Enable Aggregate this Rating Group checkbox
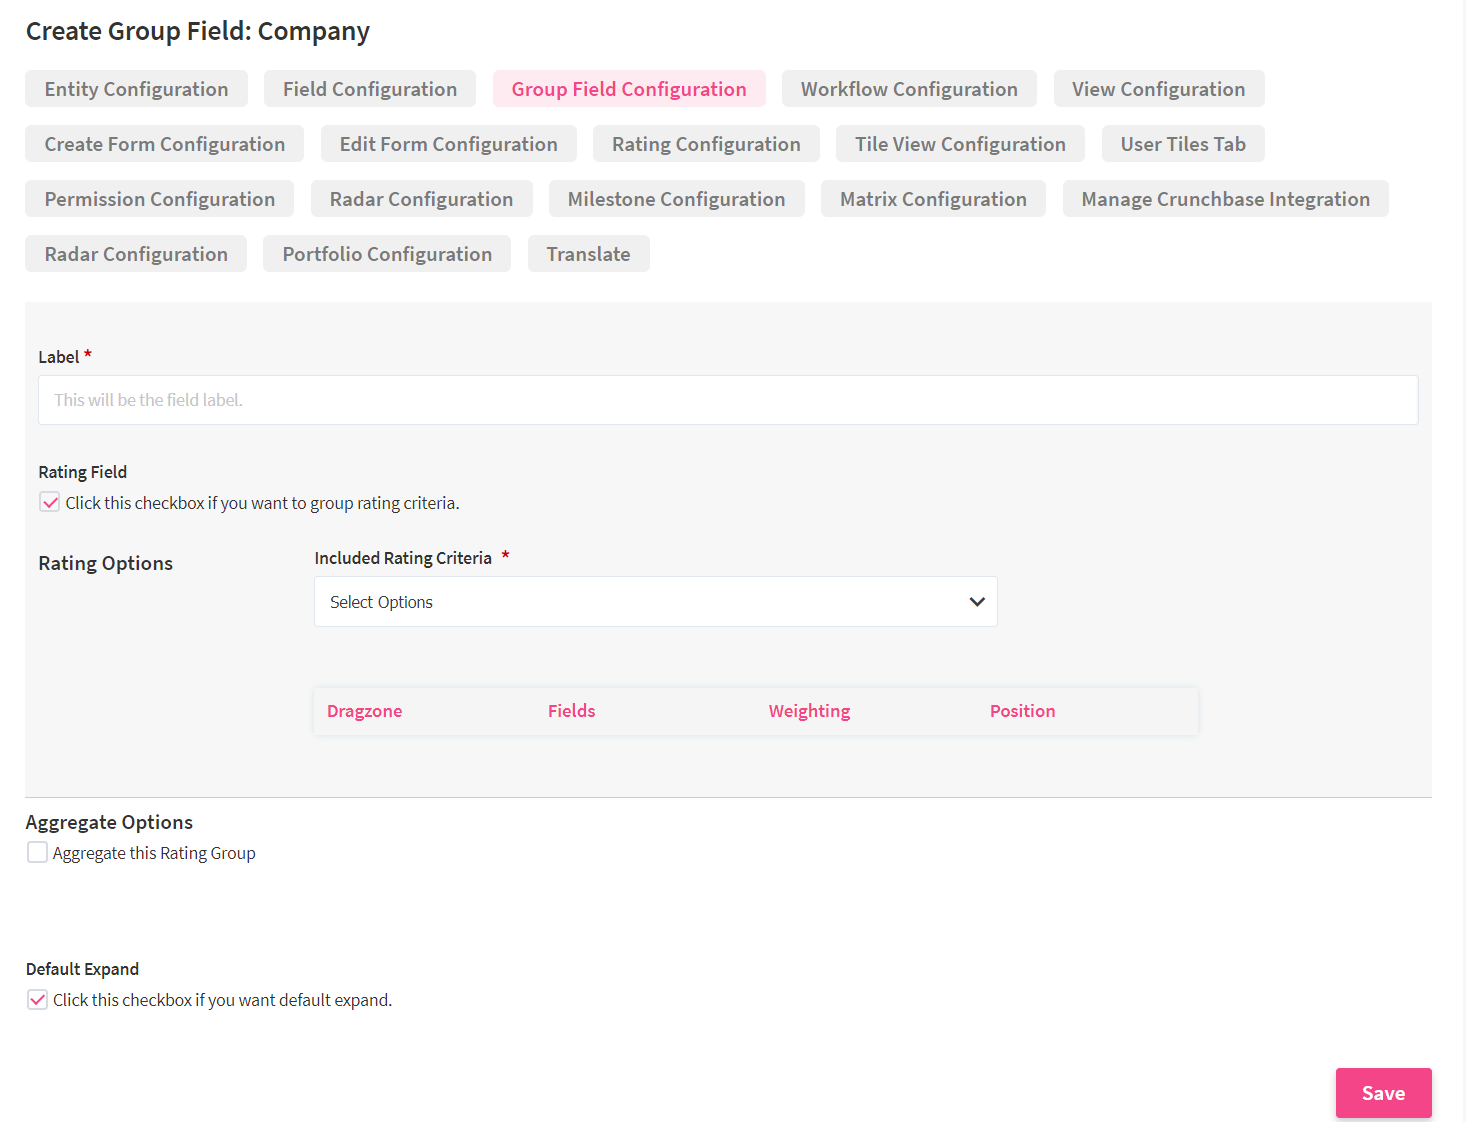The width and height of the screenshot is (1466, 1122). click(37, 852)
